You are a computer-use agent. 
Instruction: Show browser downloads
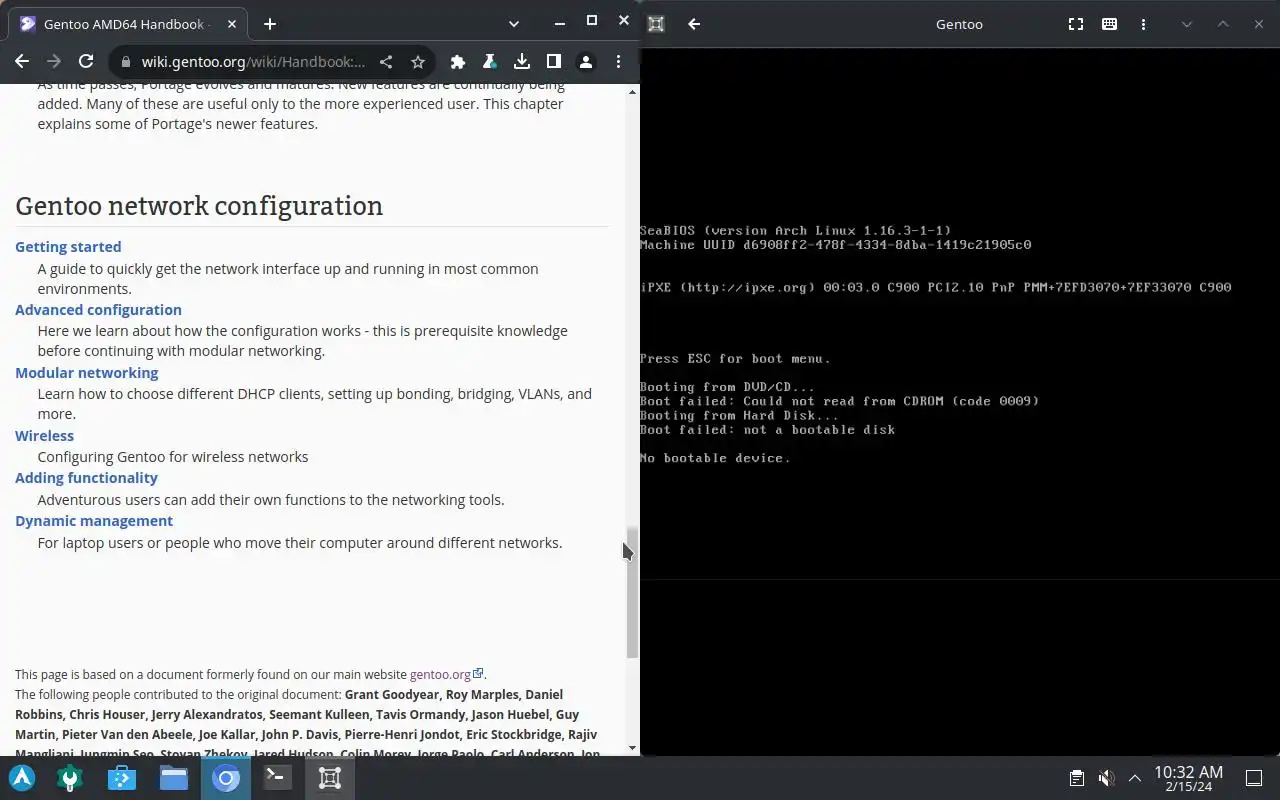pyautogui.click(x=522, y=62)
